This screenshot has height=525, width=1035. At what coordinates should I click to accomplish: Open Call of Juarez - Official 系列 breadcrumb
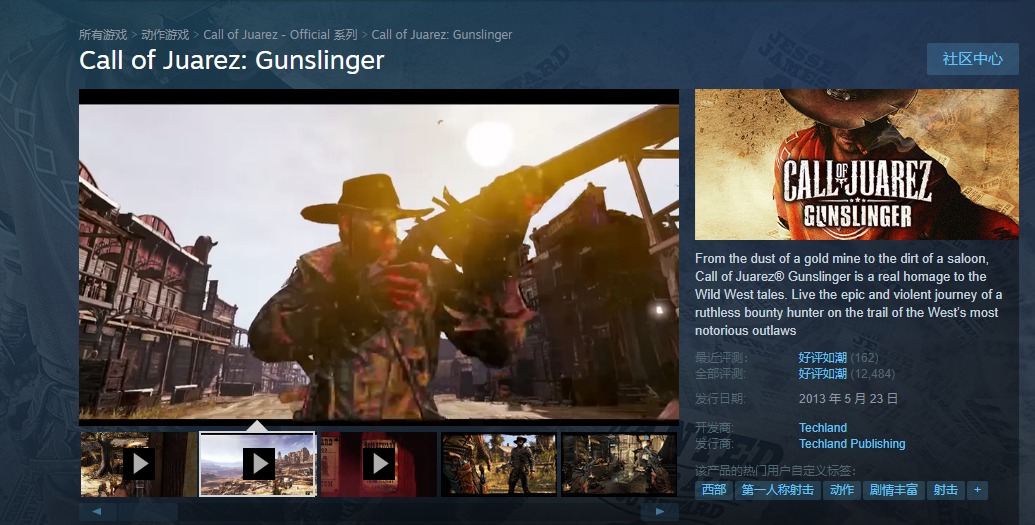[281, 34]
